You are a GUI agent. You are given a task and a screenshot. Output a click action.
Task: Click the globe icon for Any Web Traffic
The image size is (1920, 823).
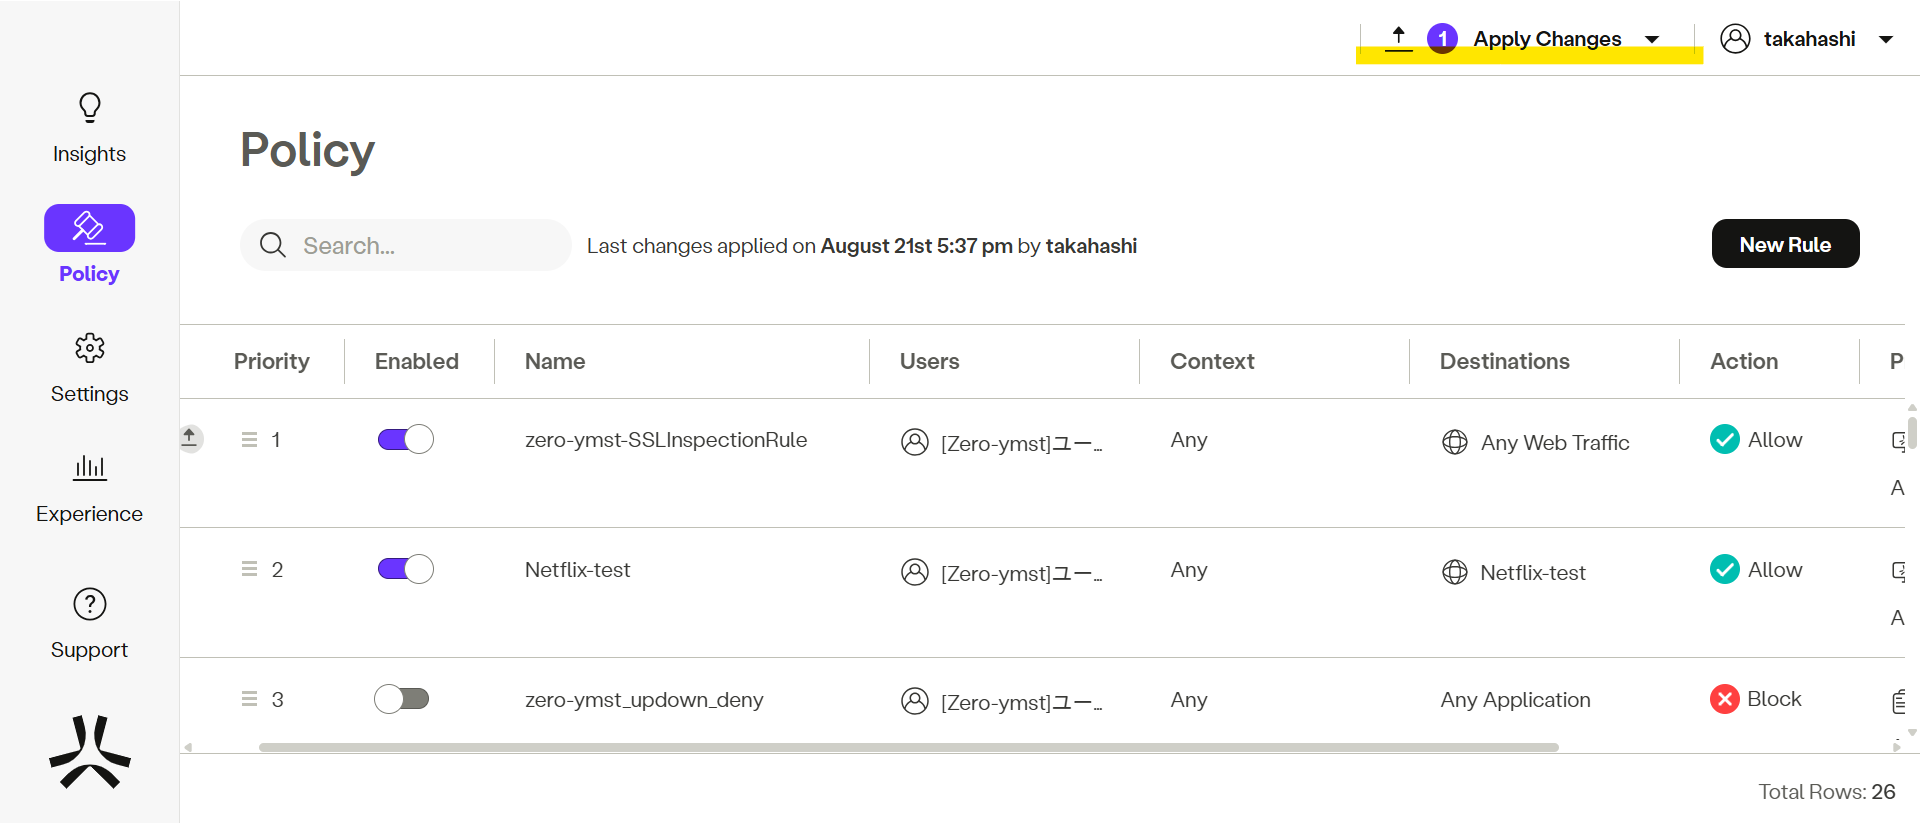1455,442
